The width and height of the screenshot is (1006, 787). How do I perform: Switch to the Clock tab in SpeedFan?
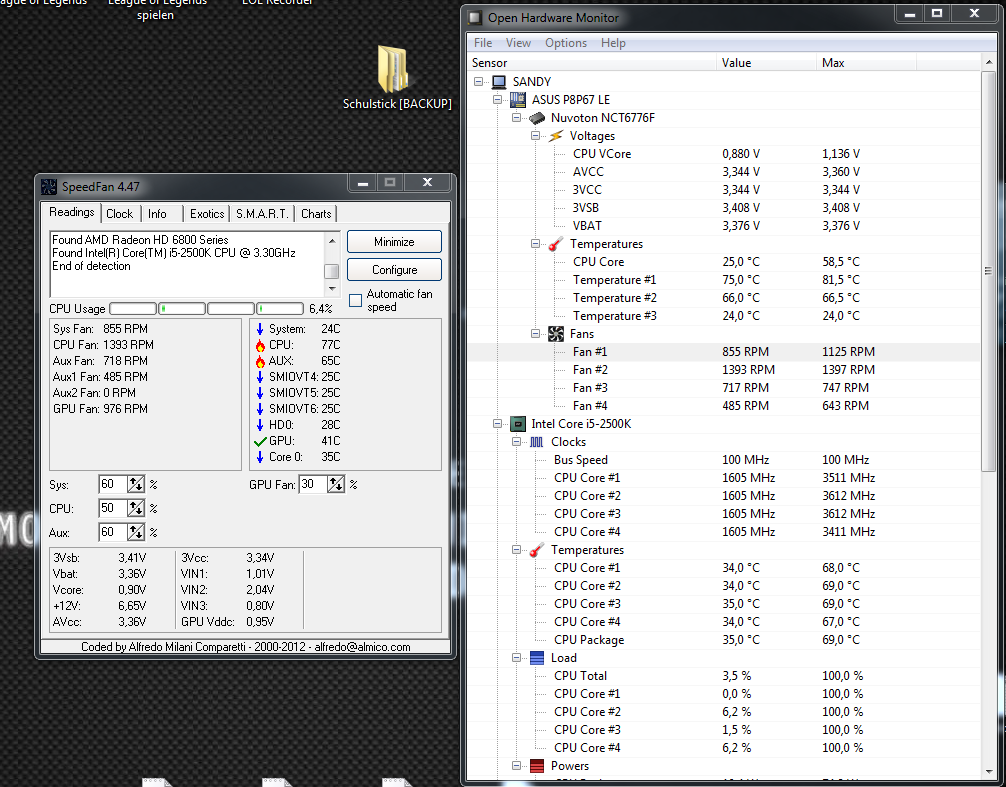[x=119, y=214]
